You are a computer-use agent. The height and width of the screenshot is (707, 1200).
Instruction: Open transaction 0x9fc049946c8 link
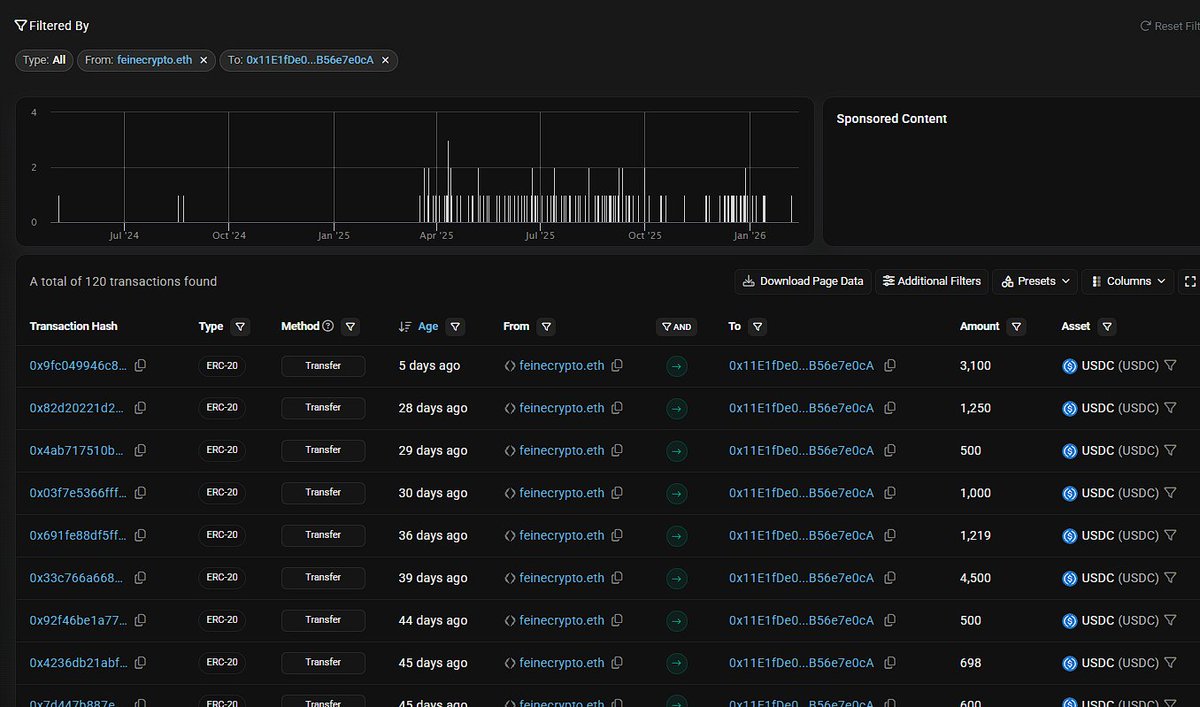(x=78, y=366)
